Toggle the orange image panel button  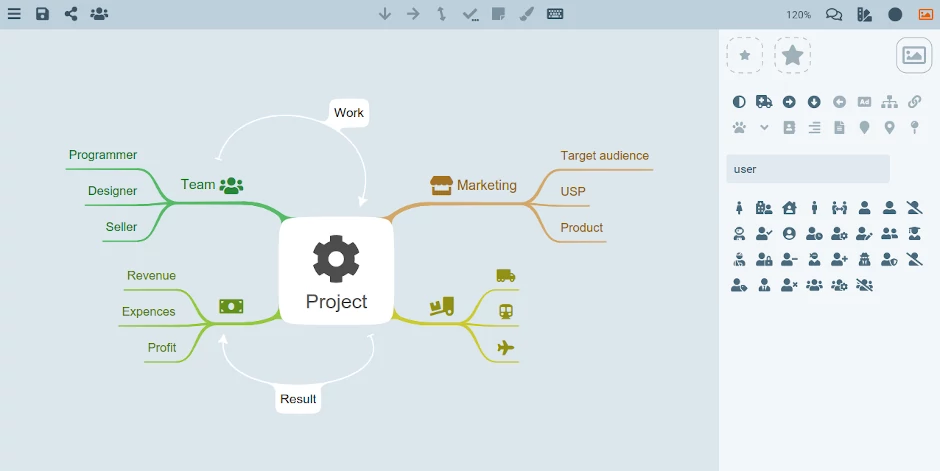pyautogui.click(x=926, y=14)
